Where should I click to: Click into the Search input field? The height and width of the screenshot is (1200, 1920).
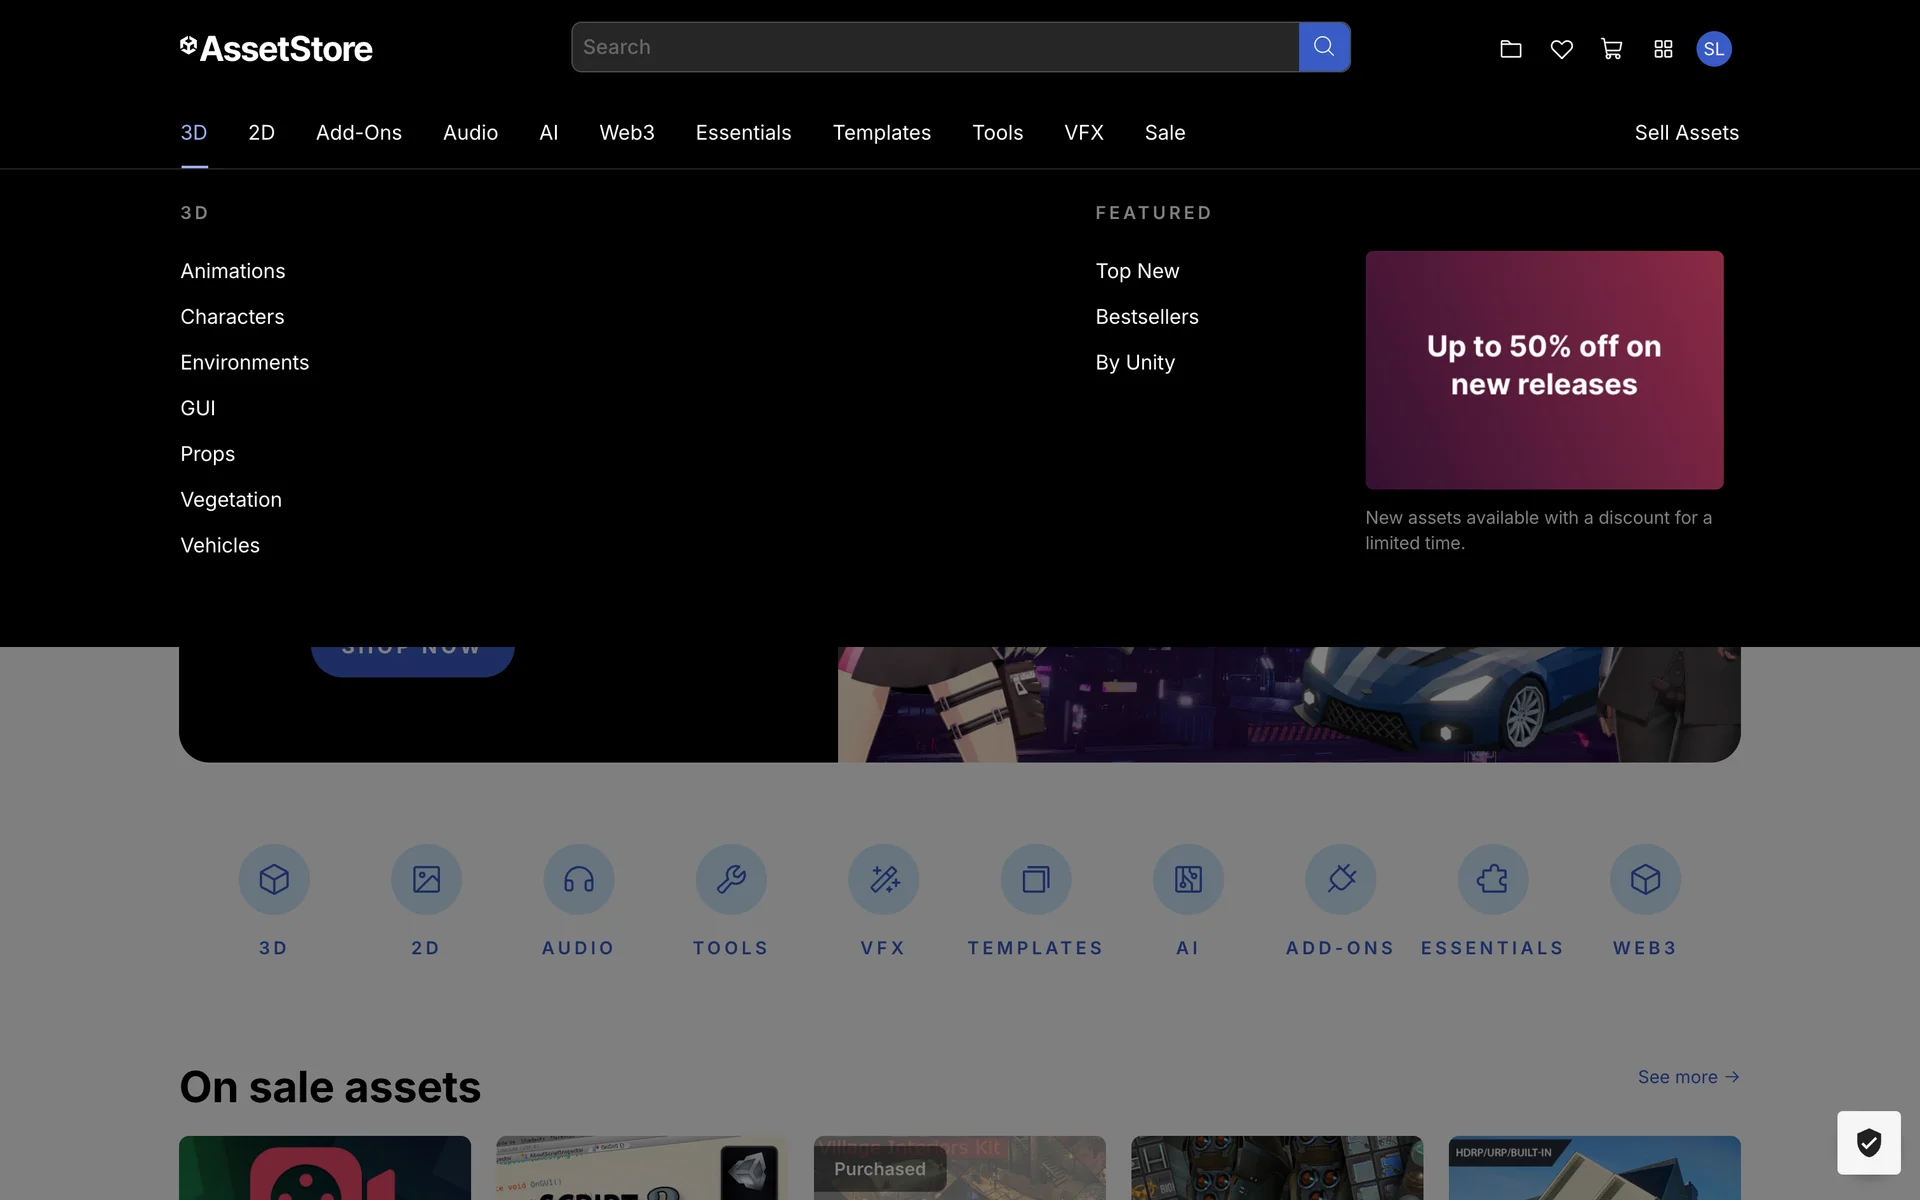934,47
